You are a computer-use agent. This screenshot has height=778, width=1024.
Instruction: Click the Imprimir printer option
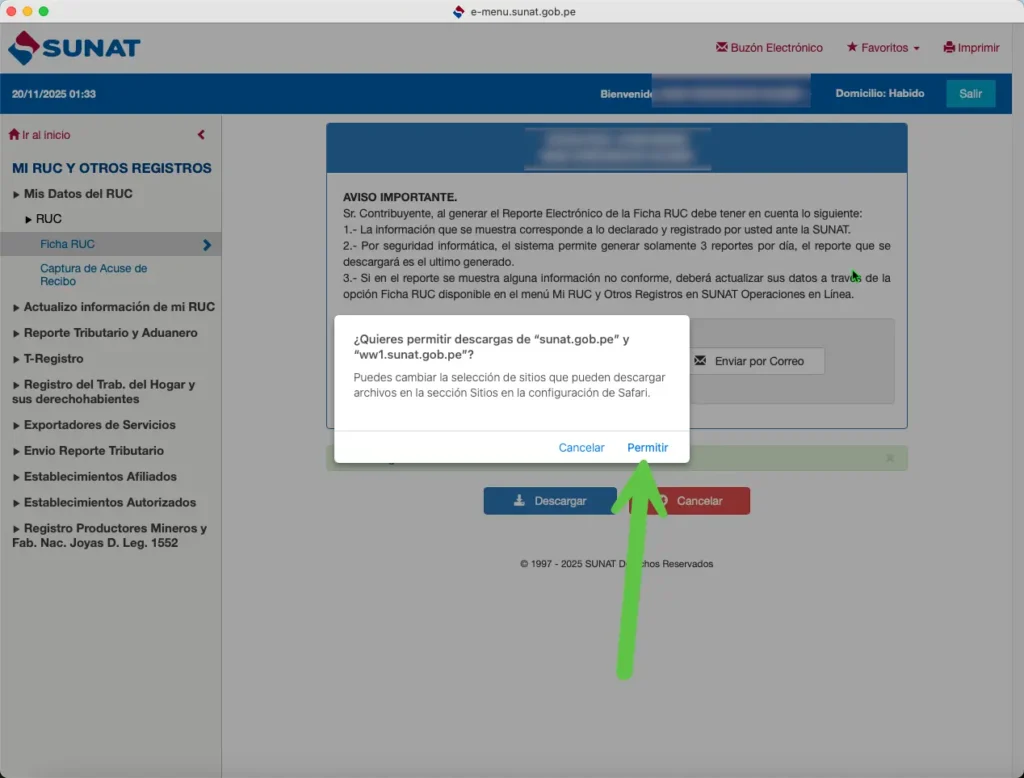(x=970, y=48)
